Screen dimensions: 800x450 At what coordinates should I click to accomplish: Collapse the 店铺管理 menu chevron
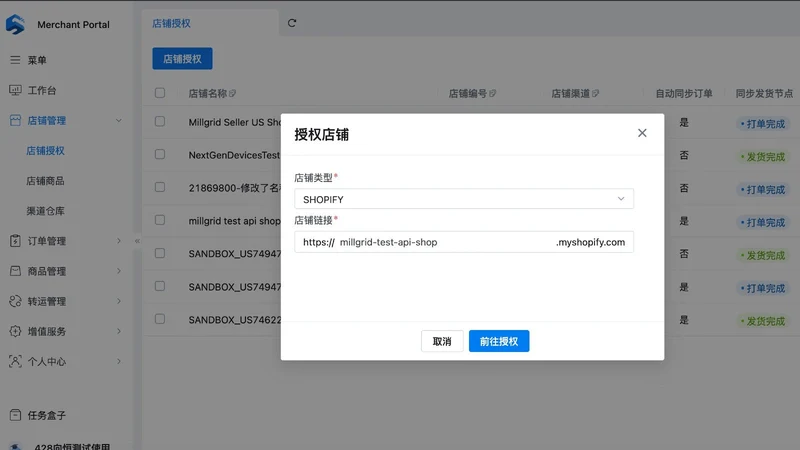pyautogui.click(x=119, y=121)
